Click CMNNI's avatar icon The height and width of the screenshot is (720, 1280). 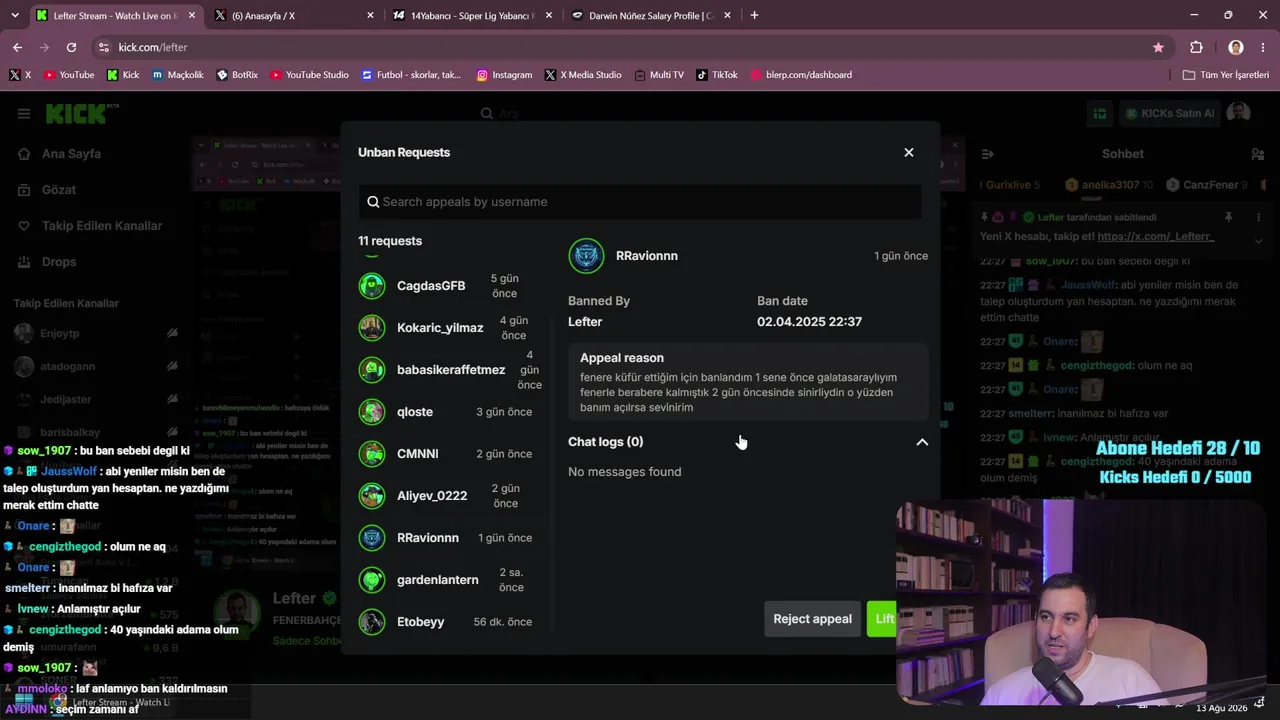tap(372, 454)
